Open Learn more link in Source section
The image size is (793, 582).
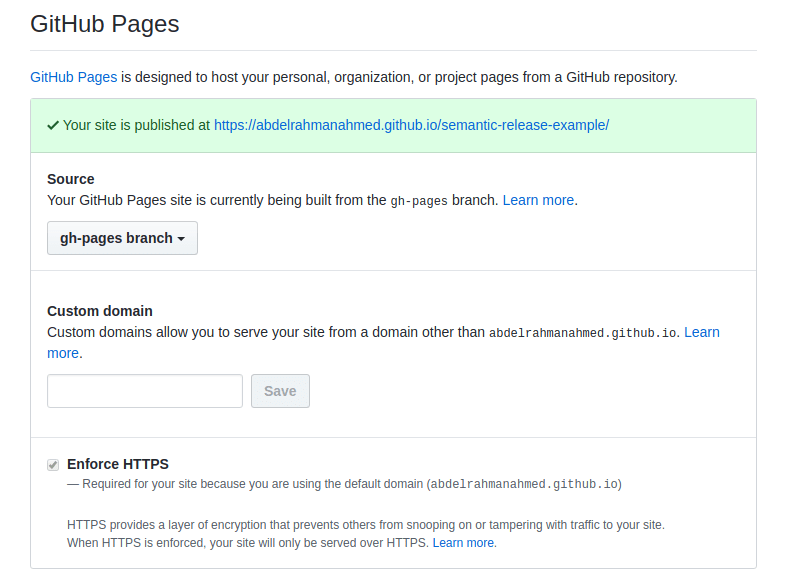click(538, 200)
